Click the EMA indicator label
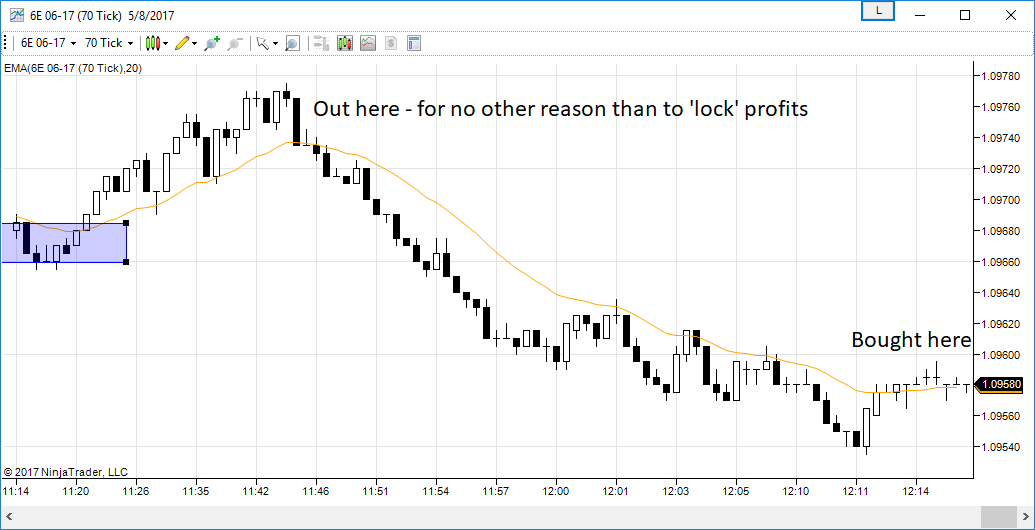1035x530 pixels. click(73, 67)
